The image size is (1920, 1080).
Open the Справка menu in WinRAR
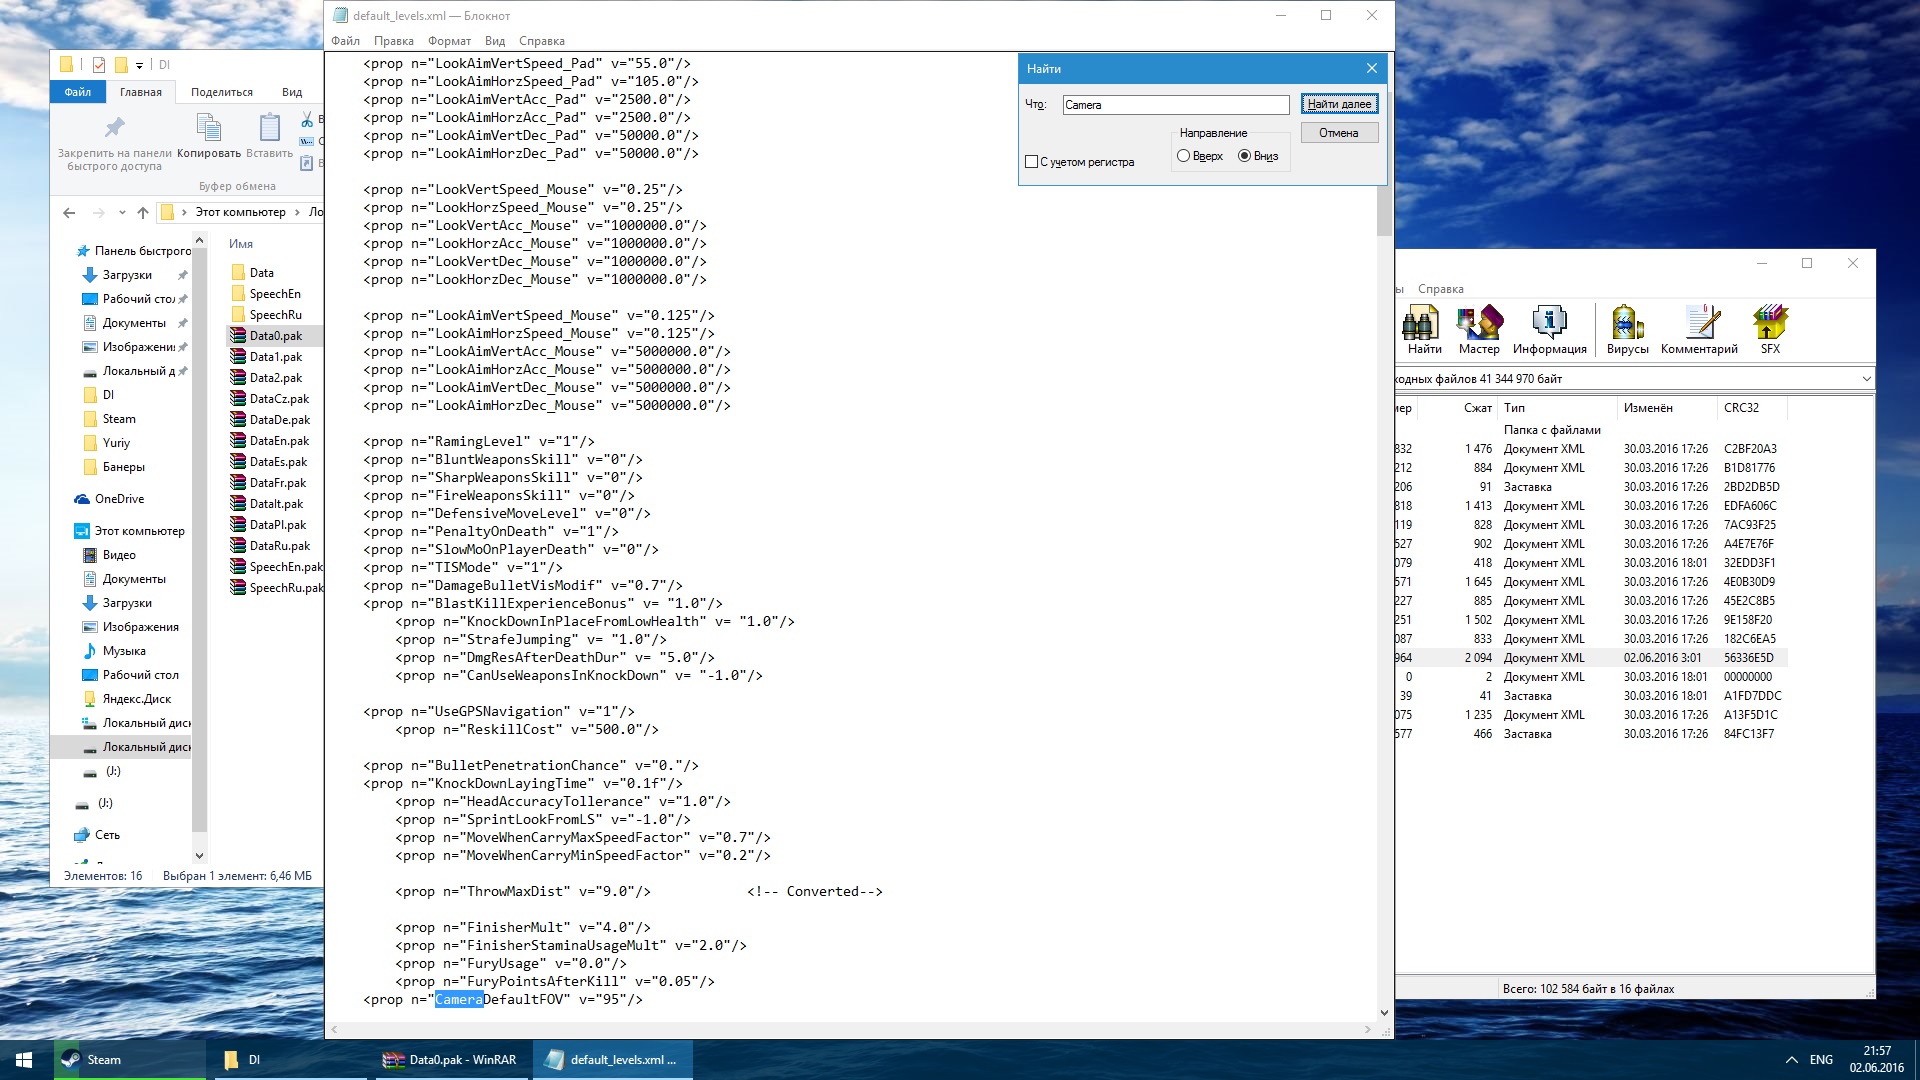point(1440,289)
